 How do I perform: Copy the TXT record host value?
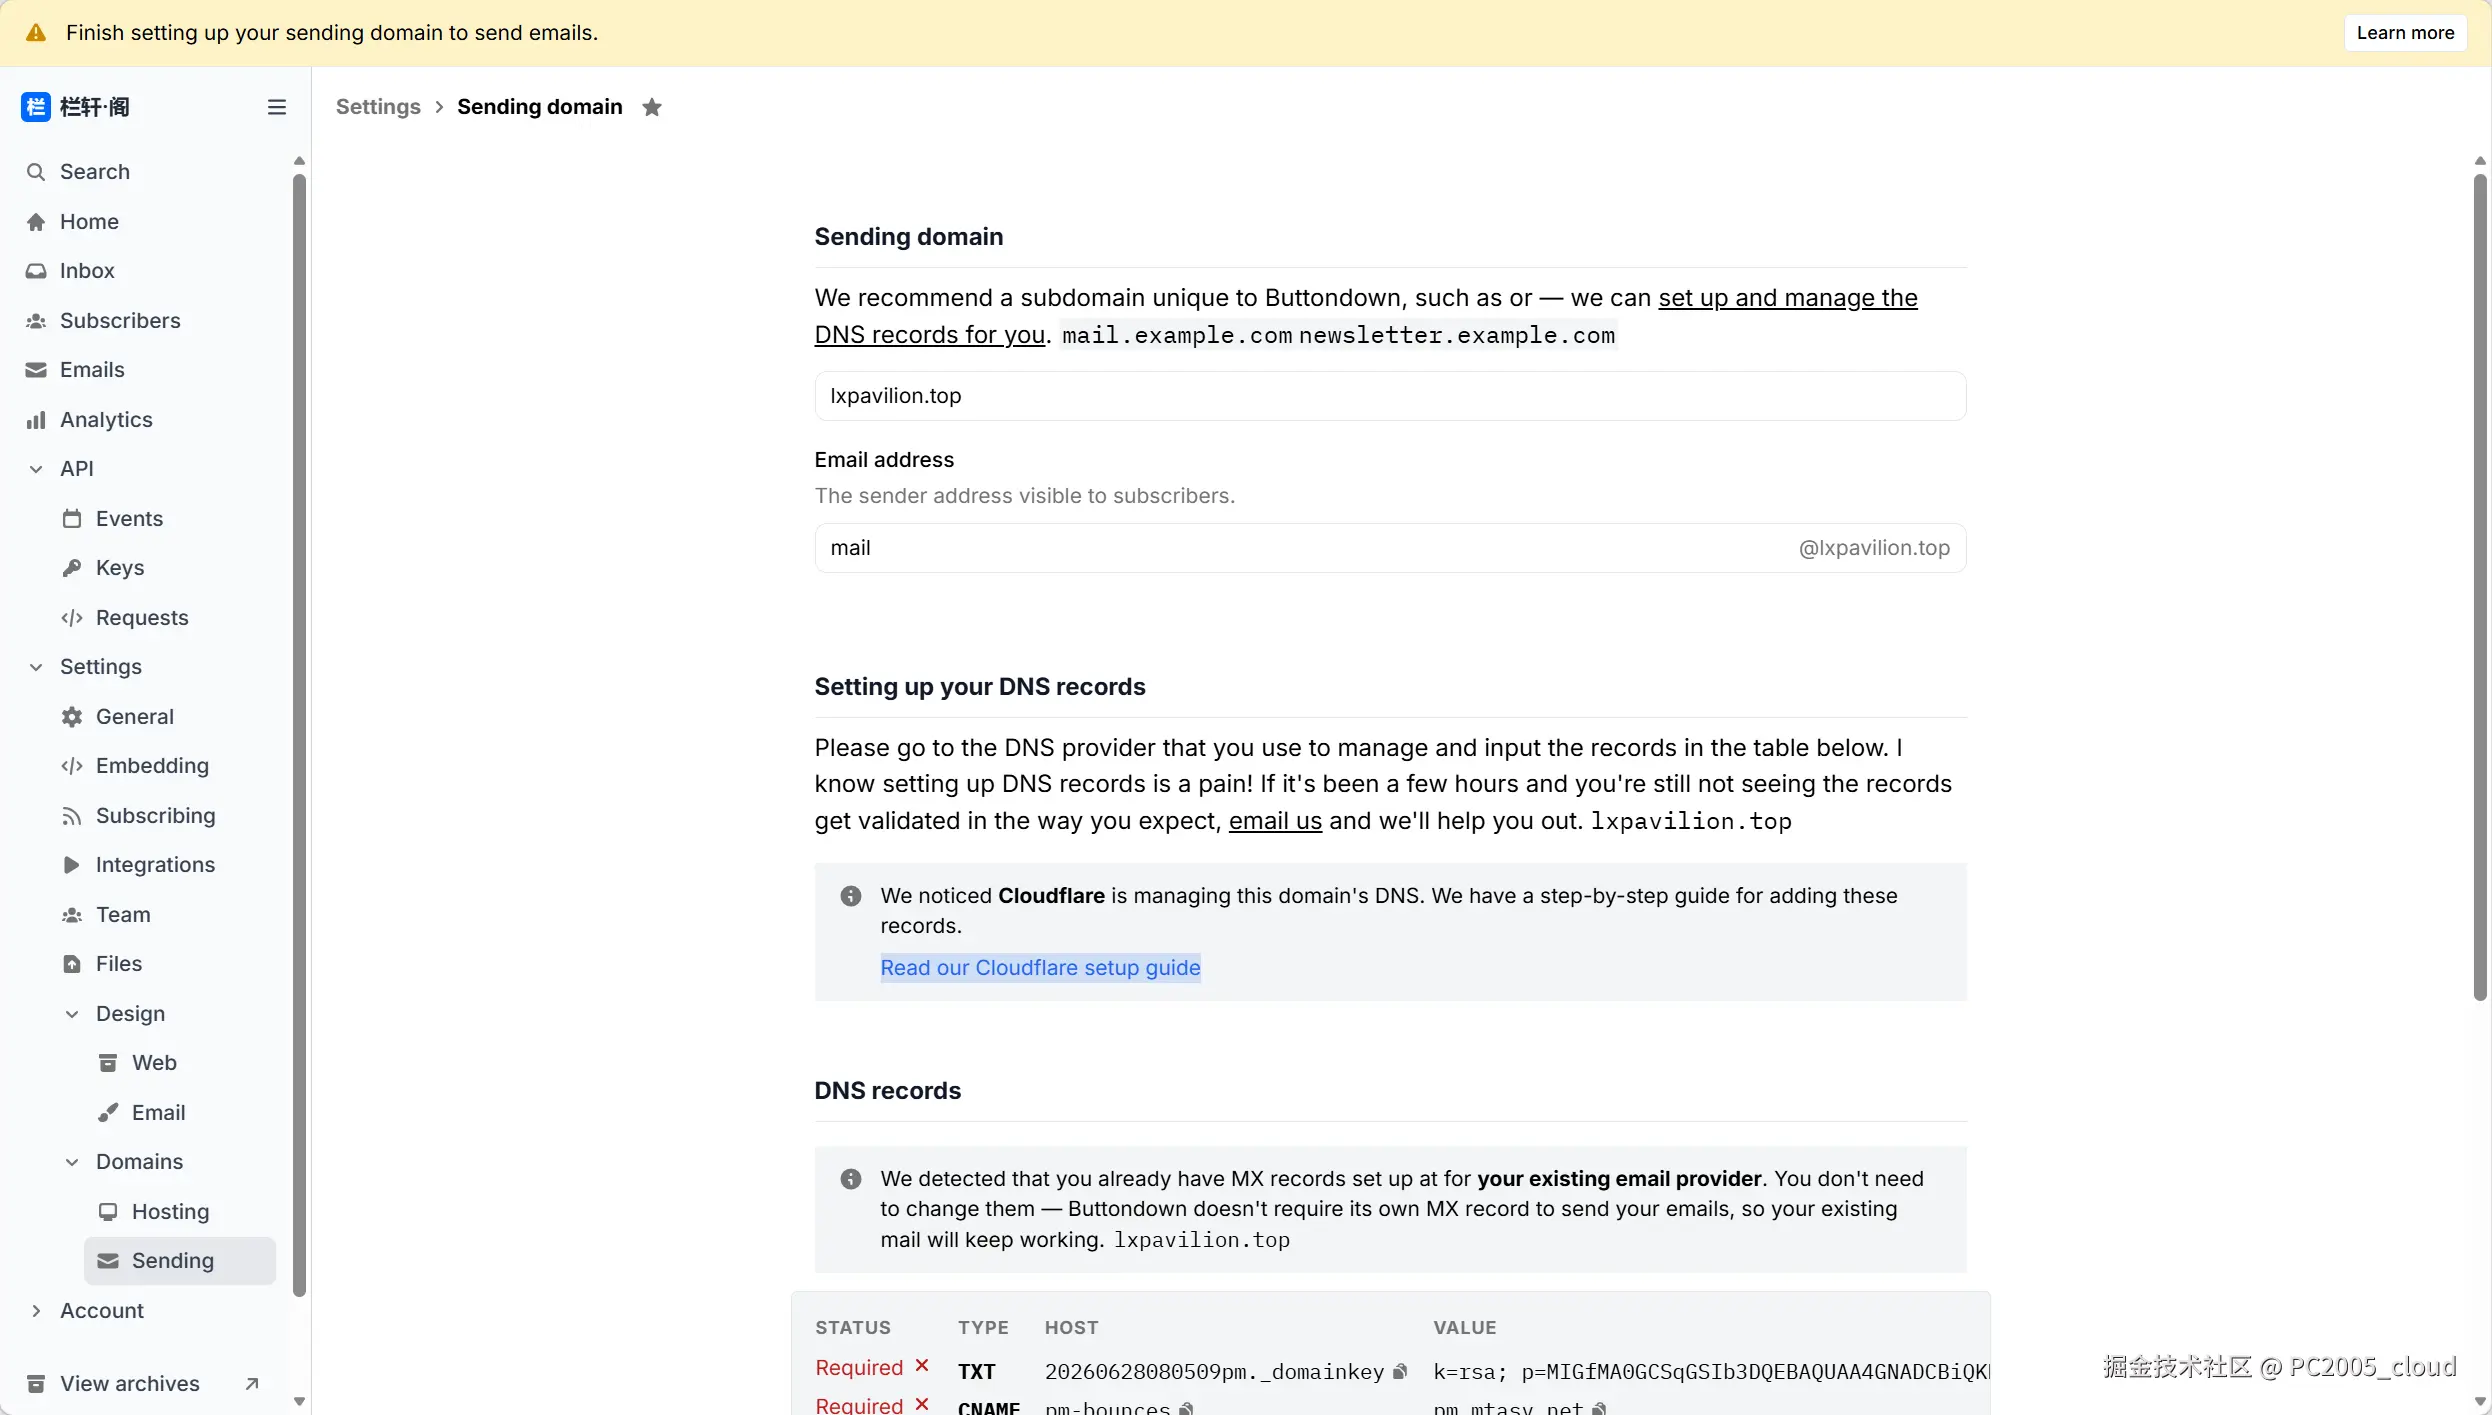tap(1399, 1372)
